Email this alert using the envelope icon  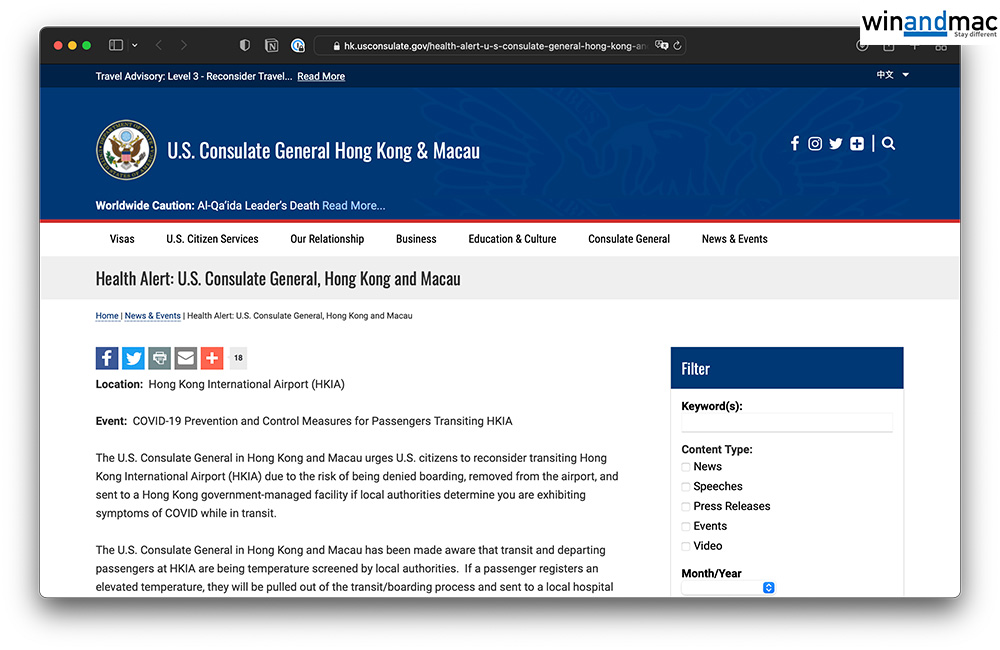[x=185, y=358]
